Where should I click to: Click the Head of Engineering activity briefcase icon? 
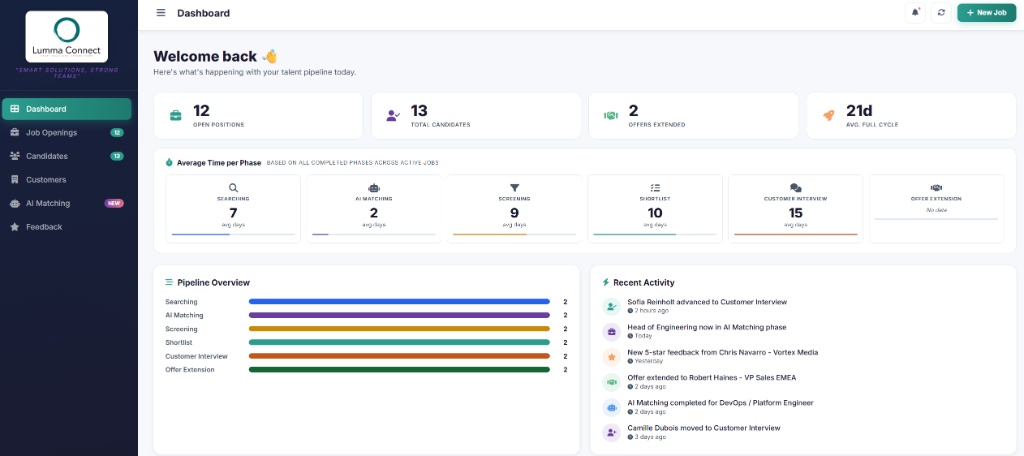[x=611, y=331]
